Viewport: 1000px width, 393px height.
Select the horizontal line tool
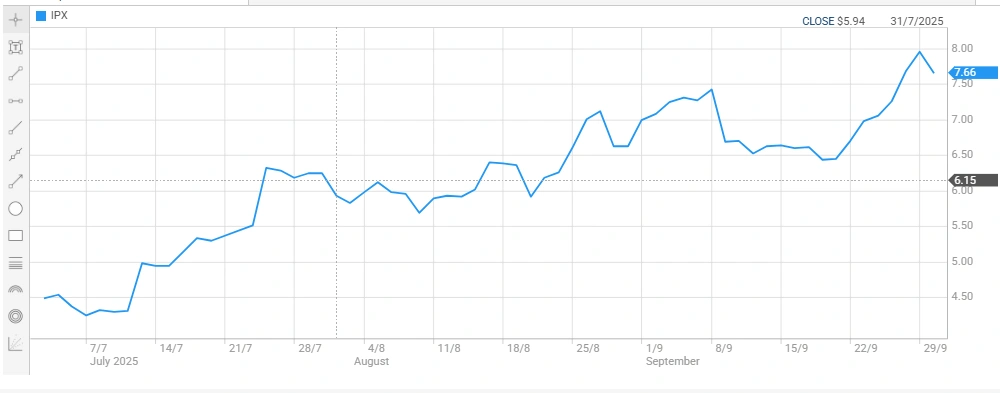pos(15,101)
